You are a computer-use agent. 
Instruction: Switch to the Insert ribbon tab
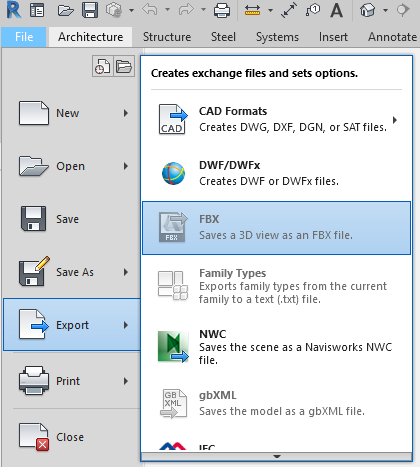tap(333, 37)
